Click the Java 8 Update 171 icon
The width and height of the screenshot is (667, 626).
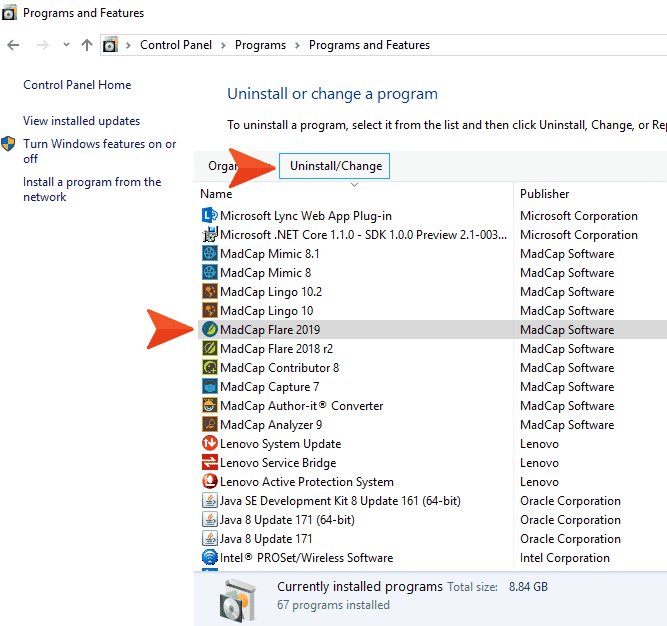click(x=209, y=538)
